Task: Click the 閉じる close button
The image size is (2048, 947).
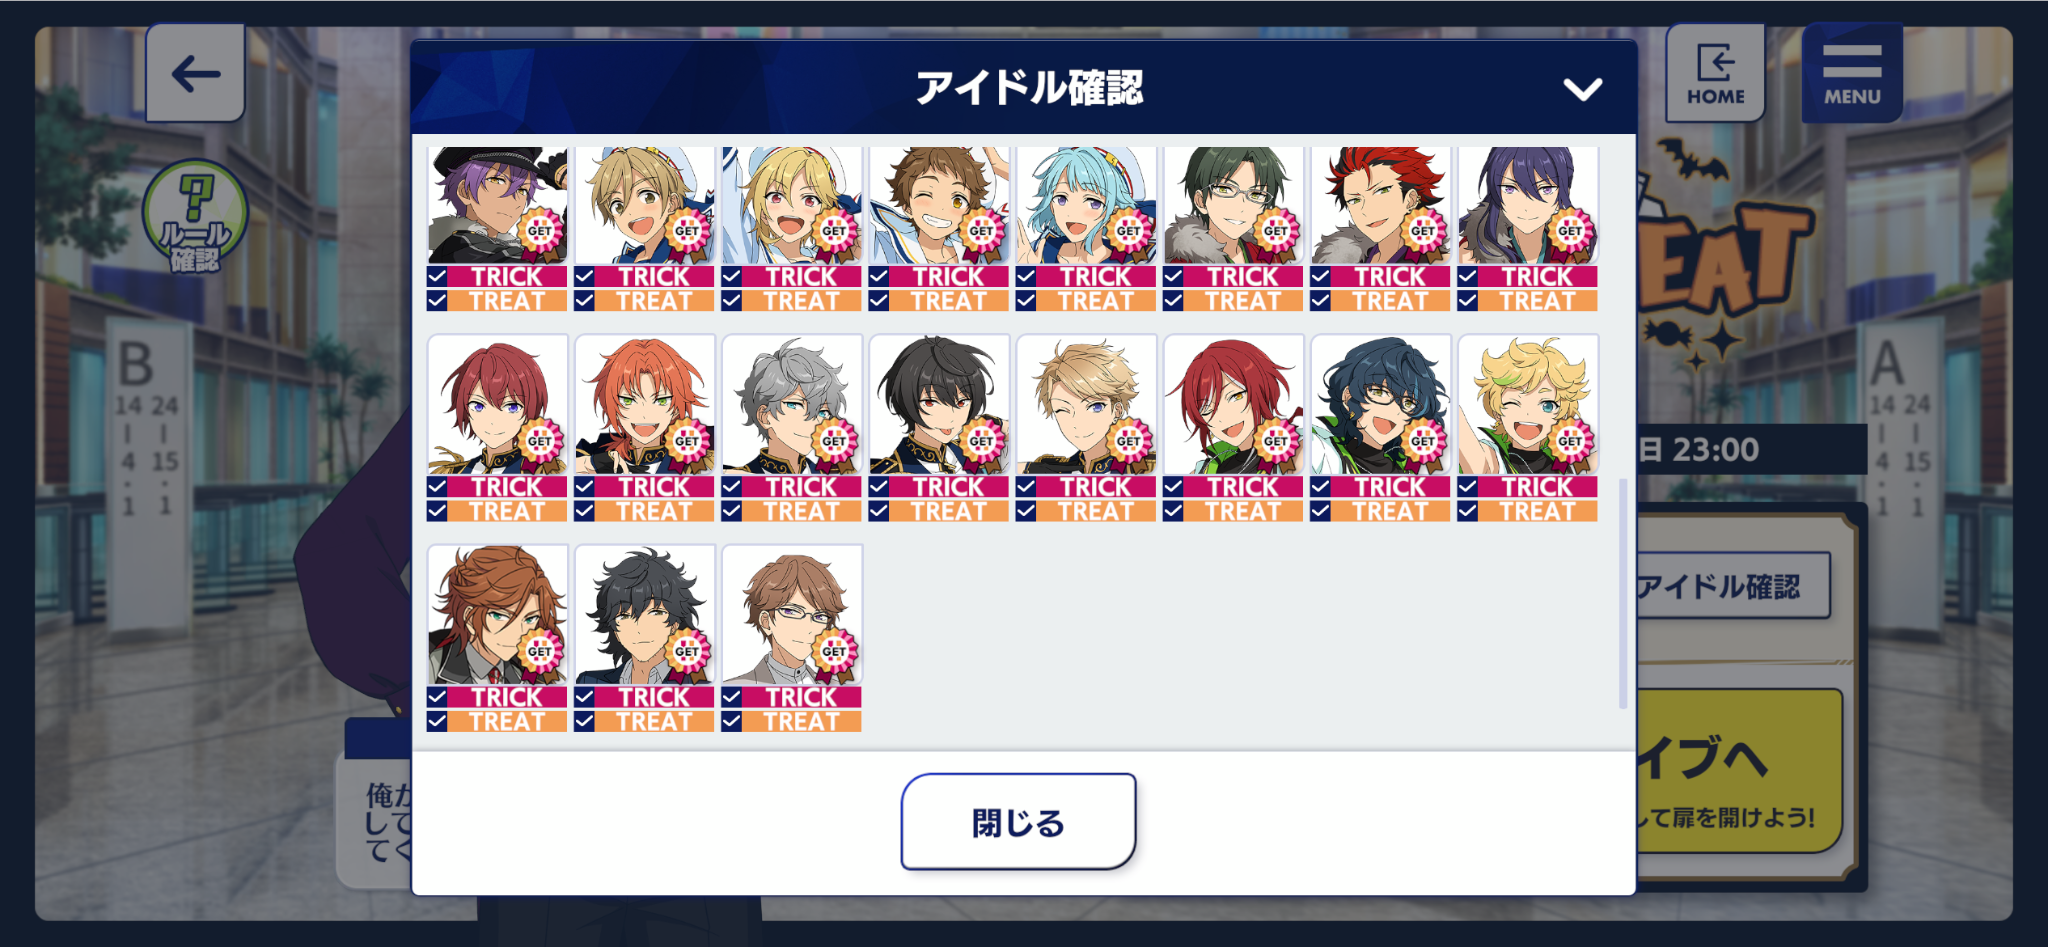Action: 1018,822
